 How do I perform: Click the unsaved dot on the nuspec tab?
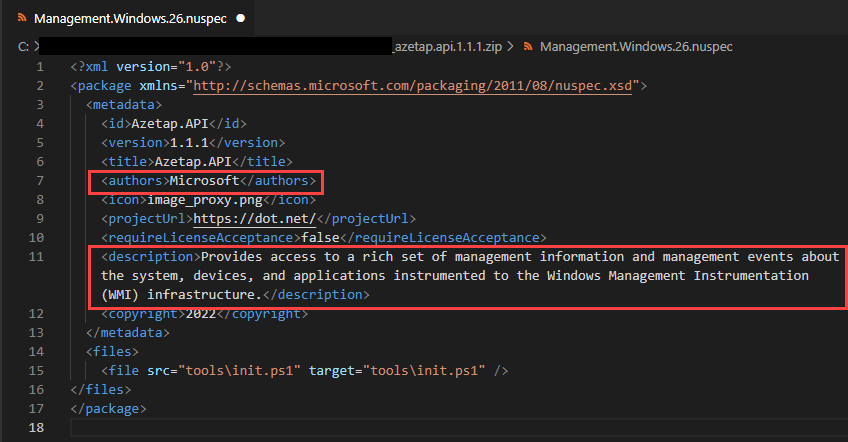pyautogui.click(x=241, y=18)
